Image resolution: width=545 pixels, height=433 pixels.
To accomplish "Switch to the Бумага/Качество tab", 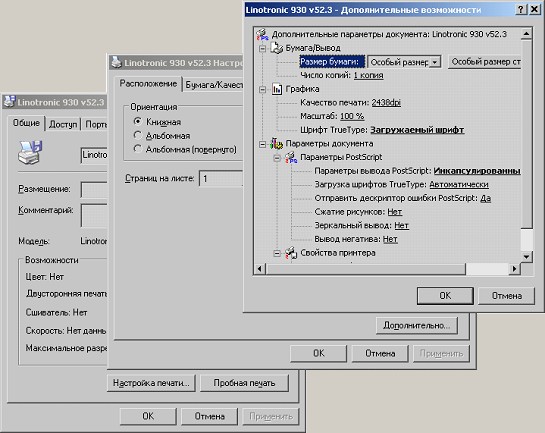I will [x=214, y=85].
